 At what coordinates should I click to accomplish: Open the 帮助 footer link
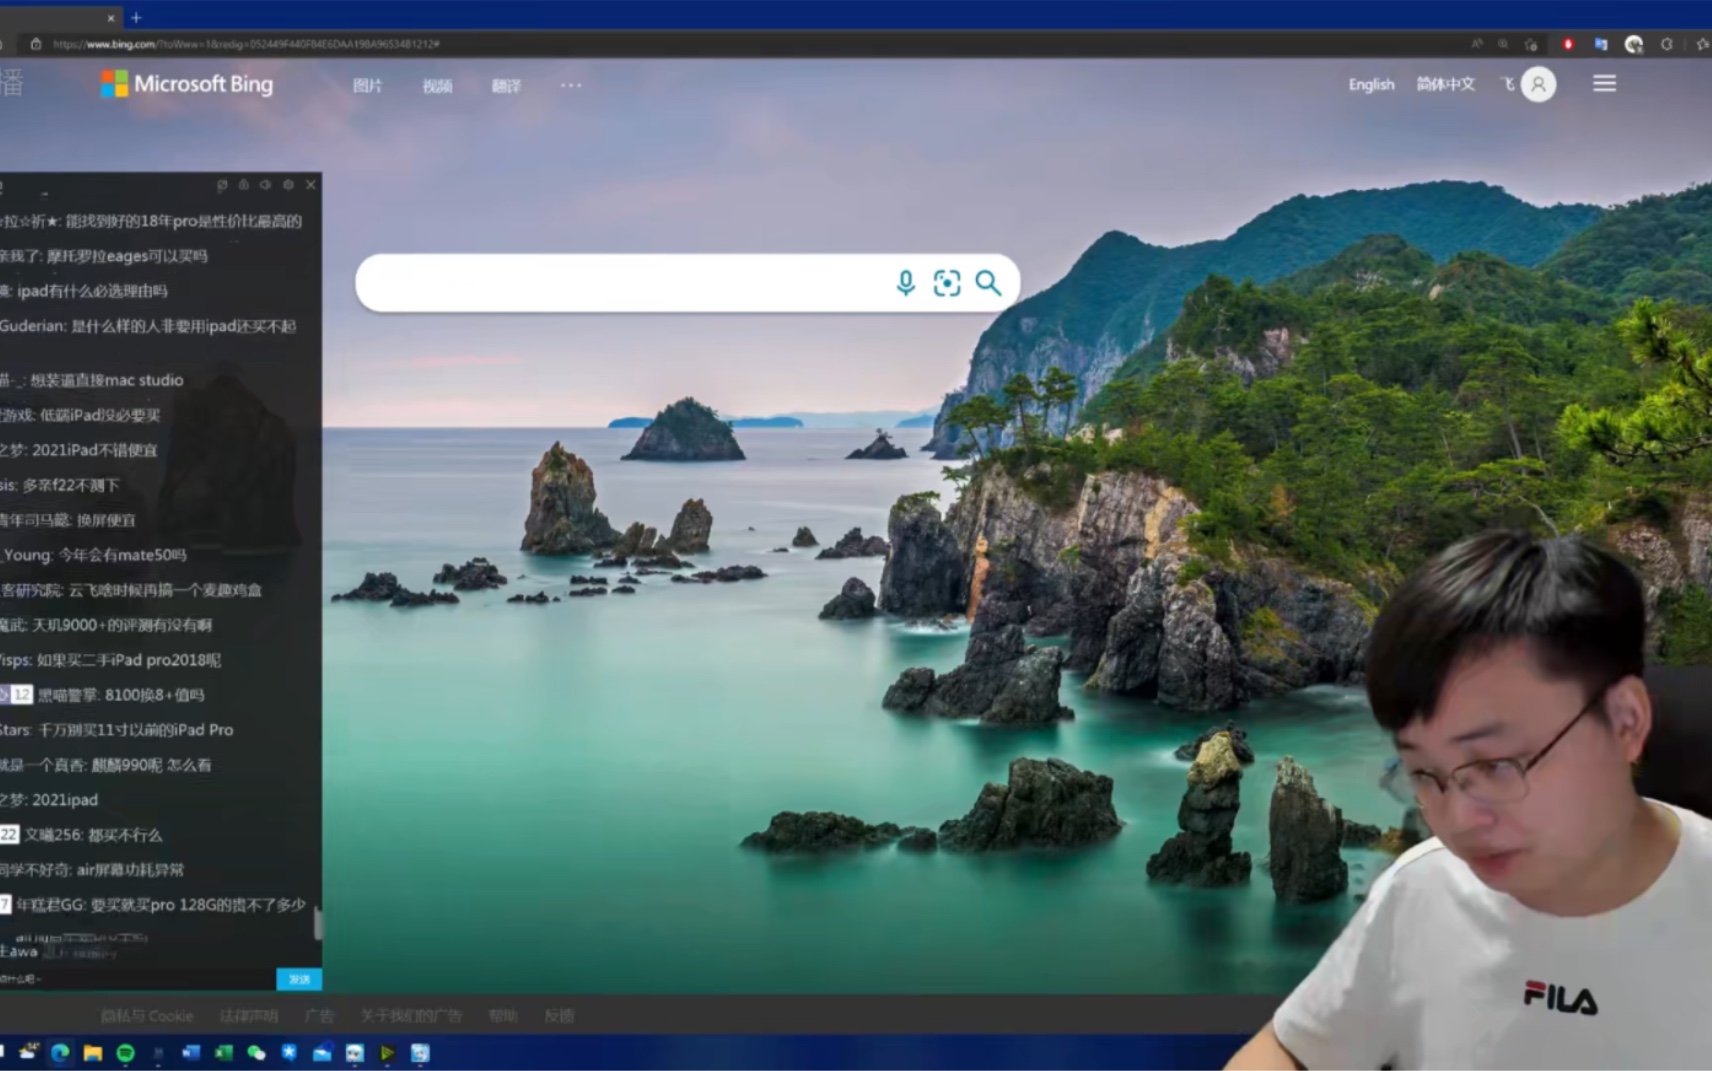(502, 1016)
